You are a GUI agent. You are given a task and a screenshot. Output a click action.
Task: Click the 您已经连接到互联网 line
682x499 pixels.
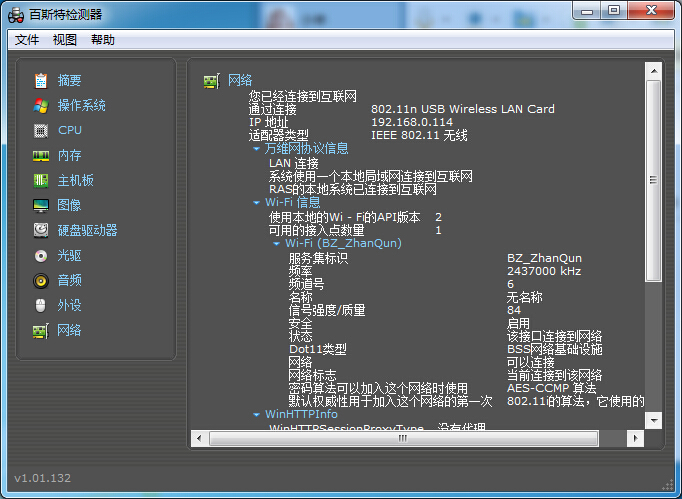[x=303, y=96]
